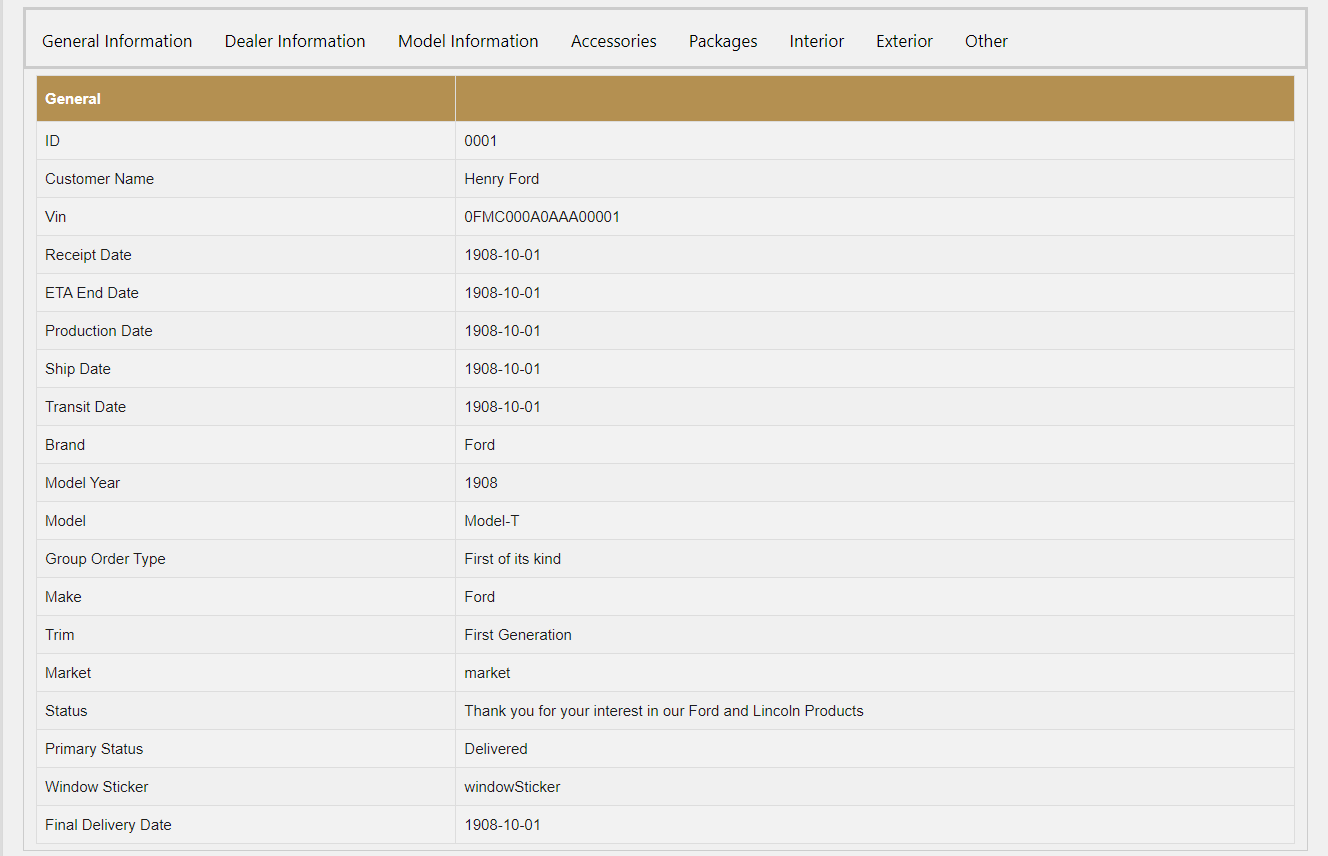
Task: Click the Market value market
Action: pos(488,673)
